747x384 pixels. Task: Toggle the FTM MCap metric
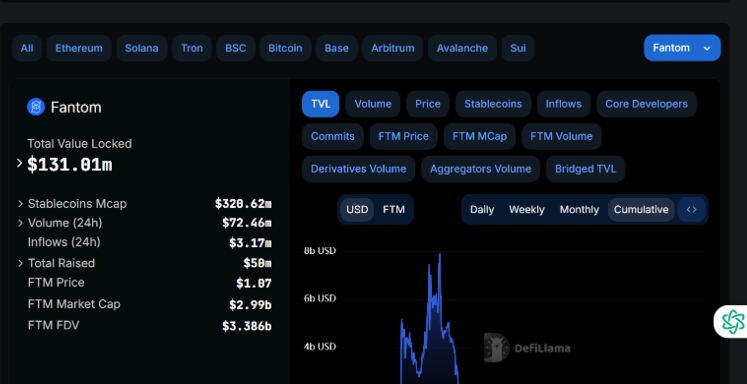[480, 136]
